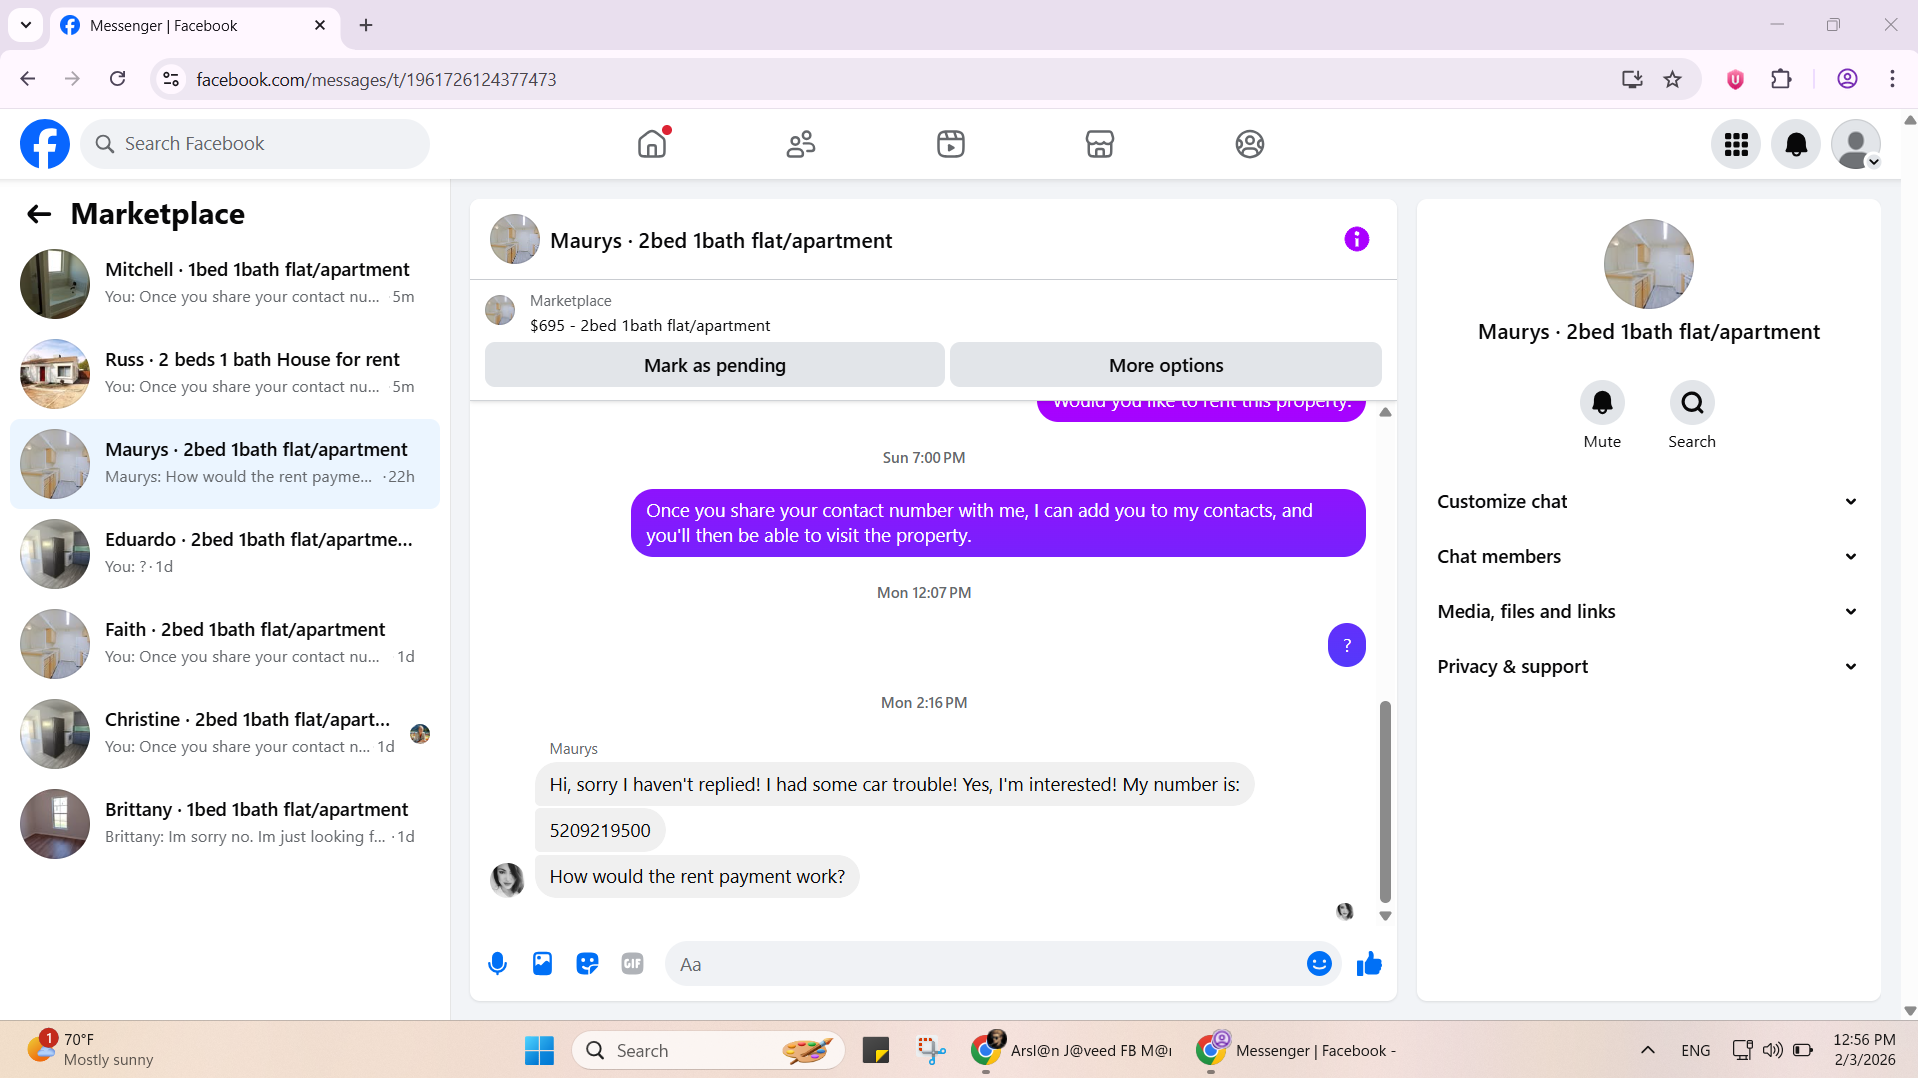Open the Windows Start menu
Image resolution: width=1918 pixels, height=1078 pixels.
pos(539,1050)
